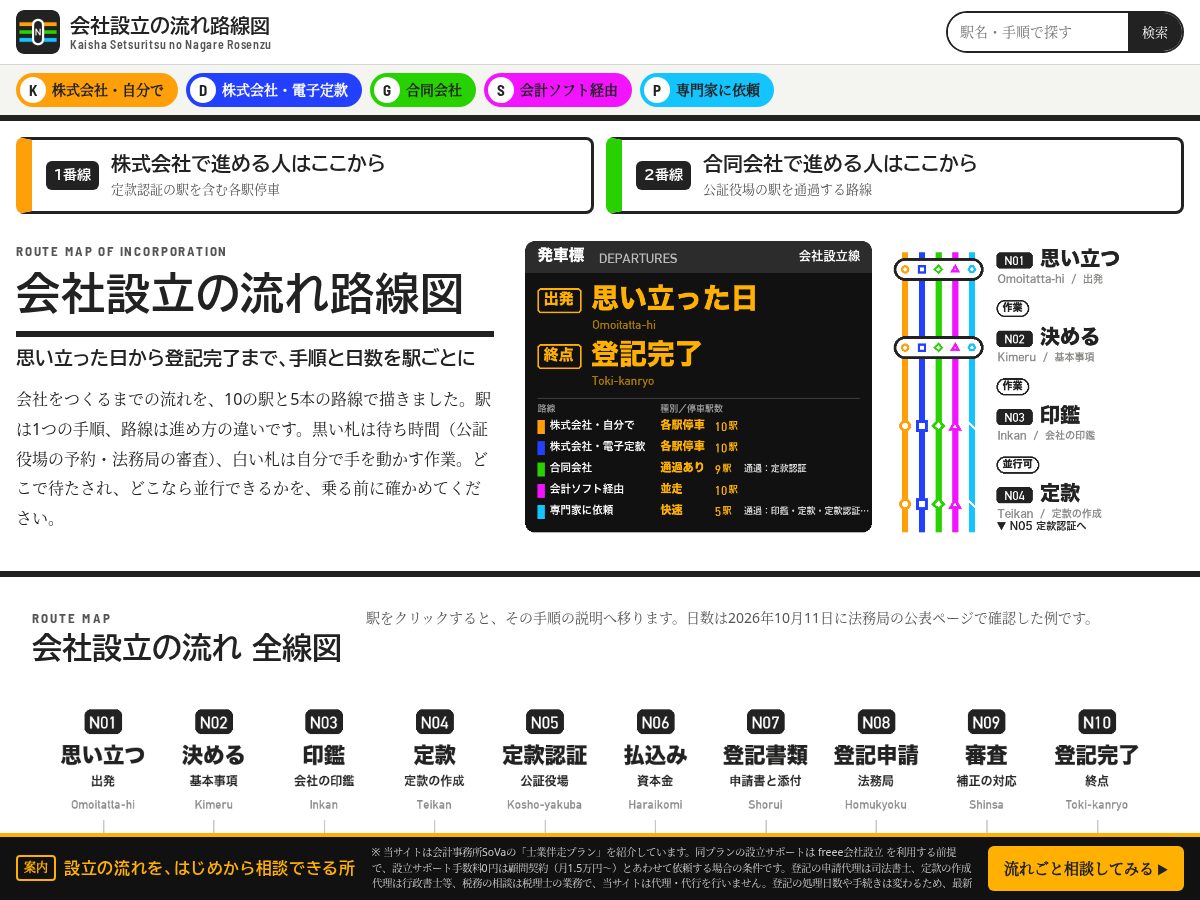Image resolution: width=1200 pixels, height=900 pixels.
Task: Click orange circle marker at N04 定款
Action: 905,504
